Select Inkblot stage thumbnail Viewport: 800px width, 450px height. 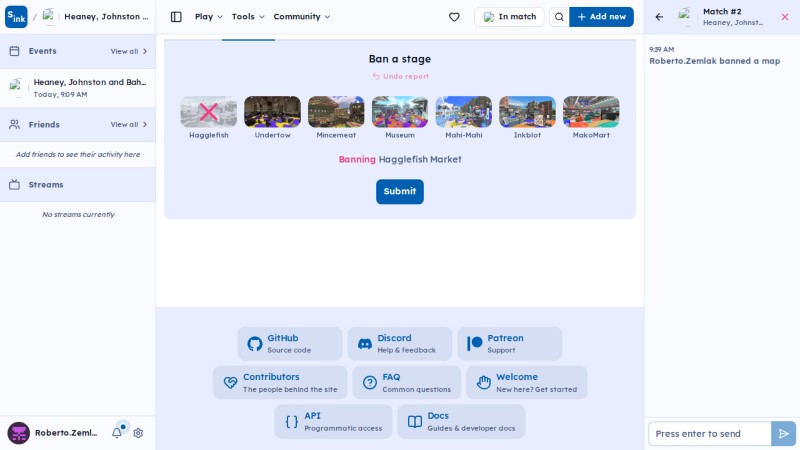[527, 112]
